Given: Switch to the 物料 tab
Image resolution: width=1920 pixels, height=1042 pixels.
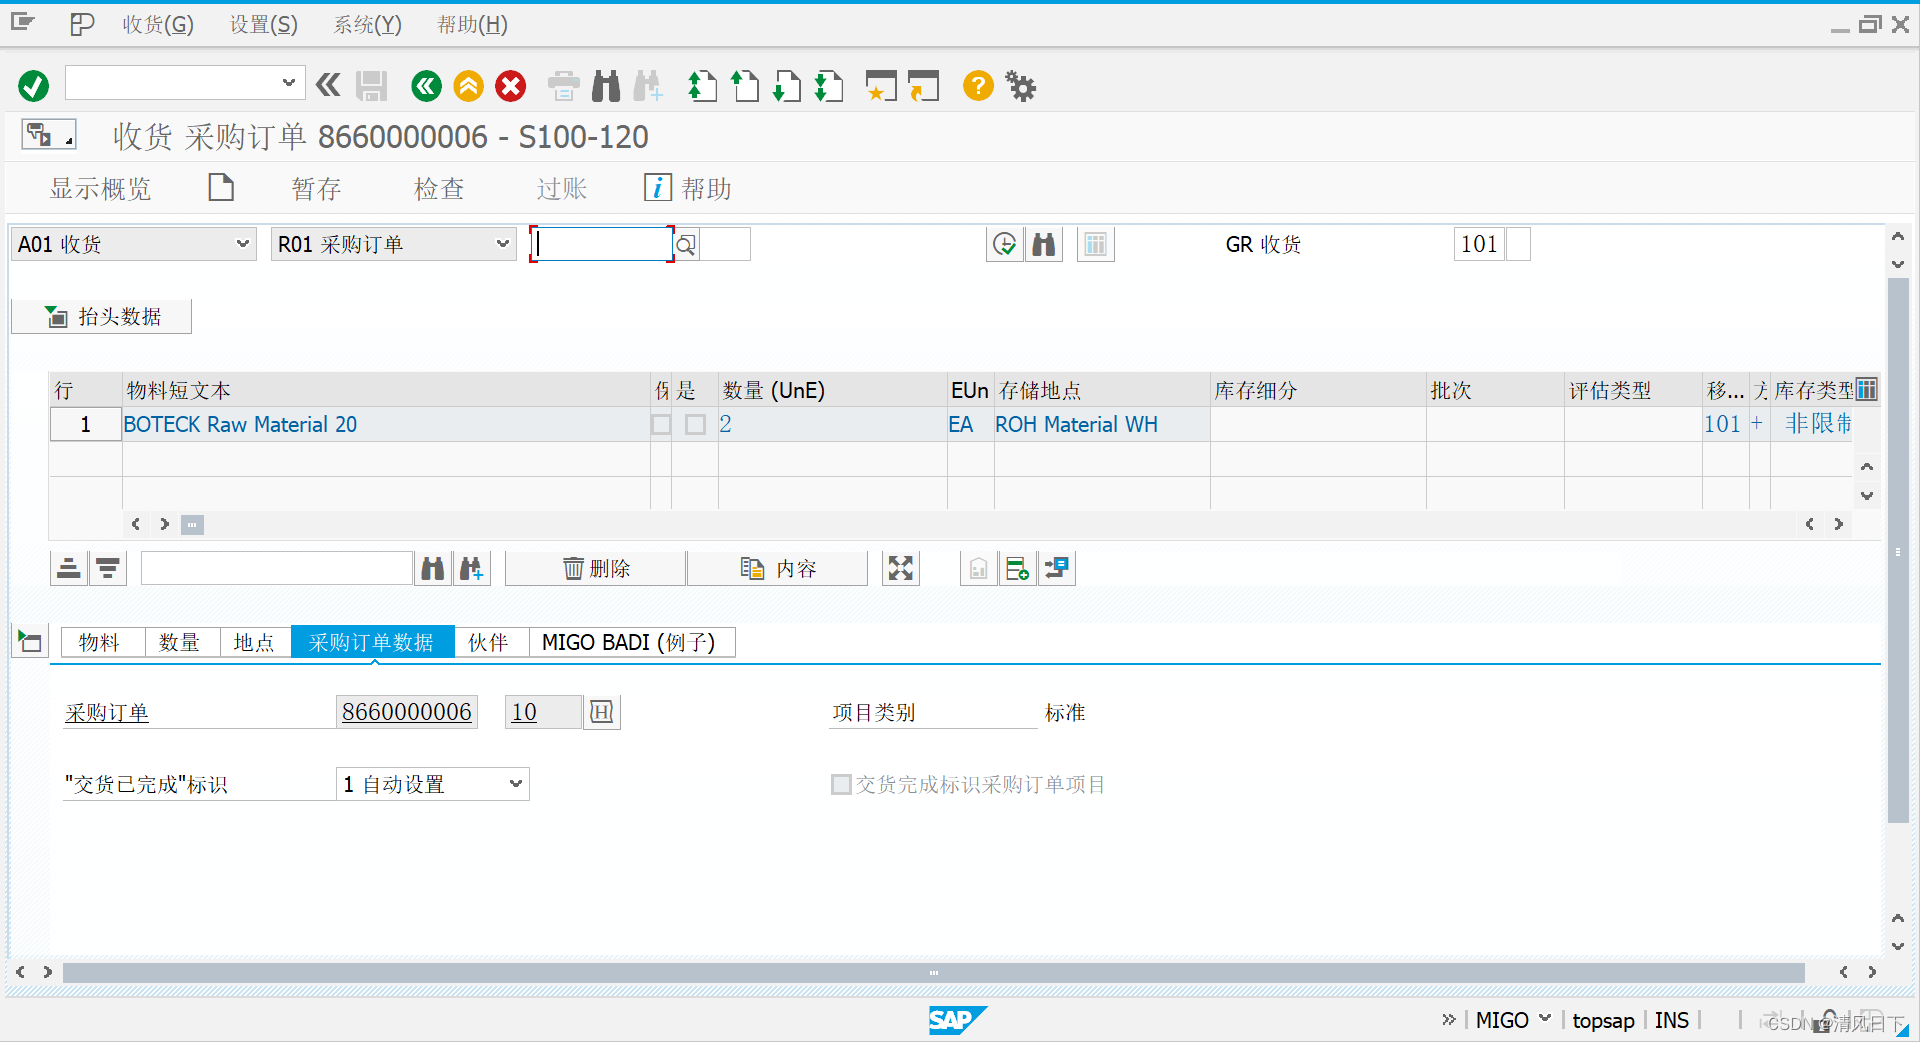Looking at the screenshot, I should 103,642.
